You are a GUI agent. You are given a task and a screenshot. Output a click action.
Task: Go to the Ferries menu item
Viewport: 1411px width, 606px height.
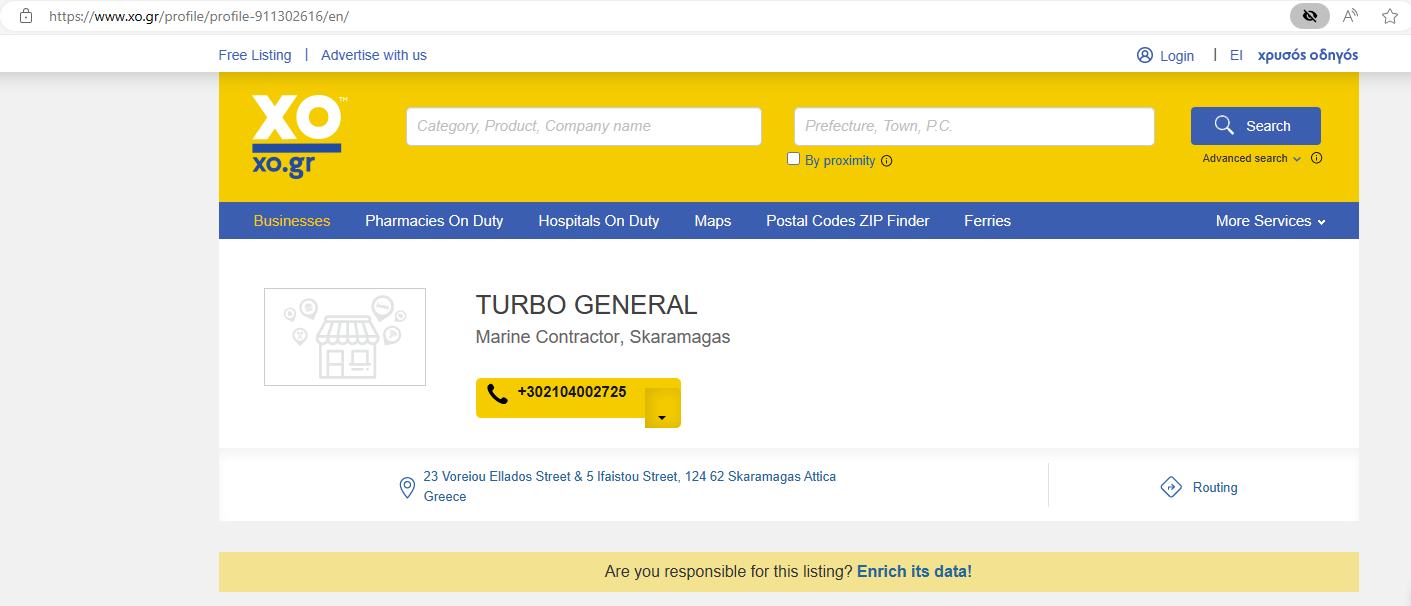click(x=987, y=221)
